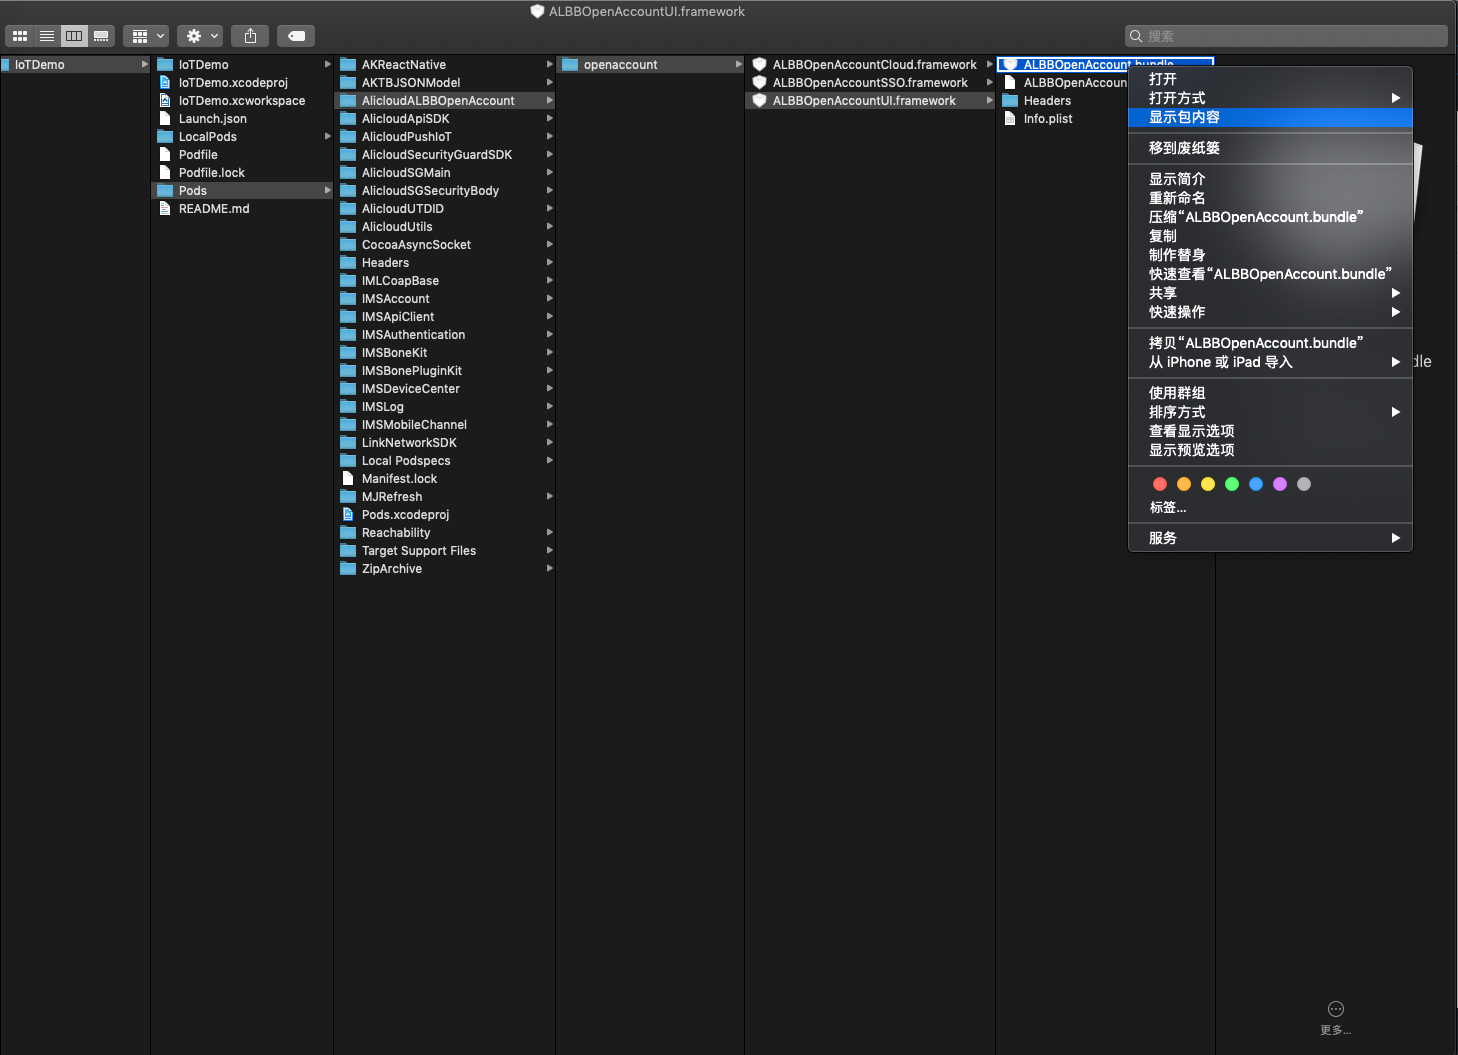The height and width of the screenshot is (1055, 1458).
Task: Click the Info.plist file icon
Action: point(1010,119)
